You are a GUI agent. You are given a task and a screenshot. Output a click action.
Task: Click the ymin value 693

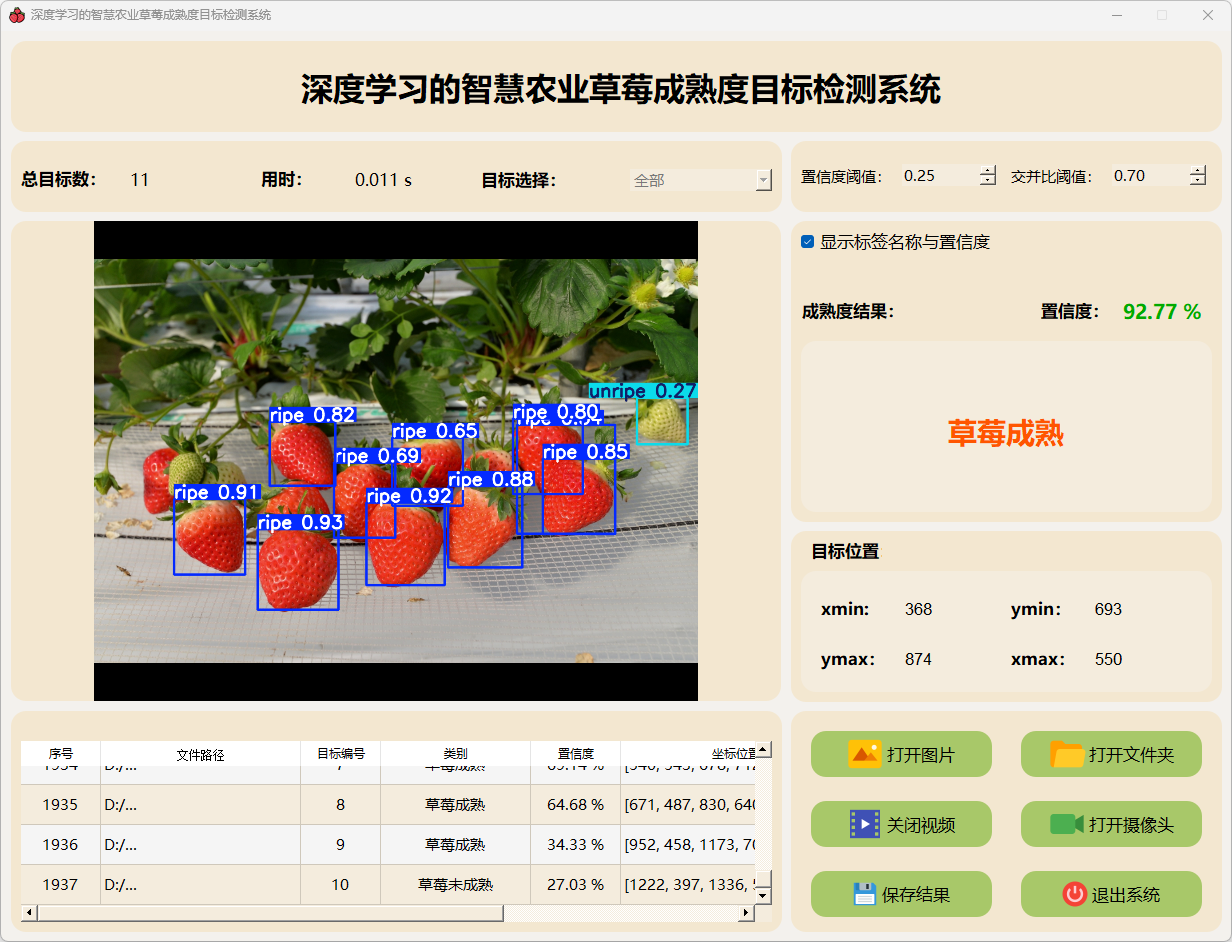coord(1108,609)
